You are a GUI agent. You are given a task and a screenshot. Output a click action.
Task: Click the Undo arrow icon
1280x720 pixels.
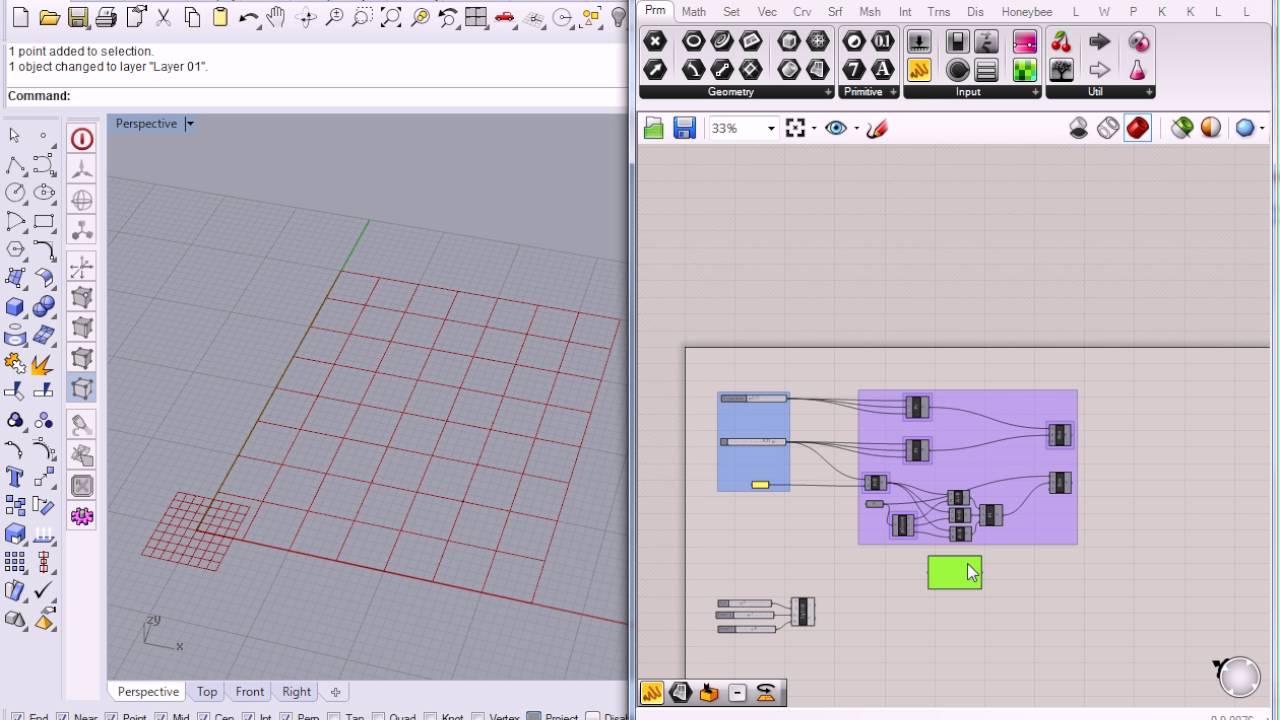point(250,17)
